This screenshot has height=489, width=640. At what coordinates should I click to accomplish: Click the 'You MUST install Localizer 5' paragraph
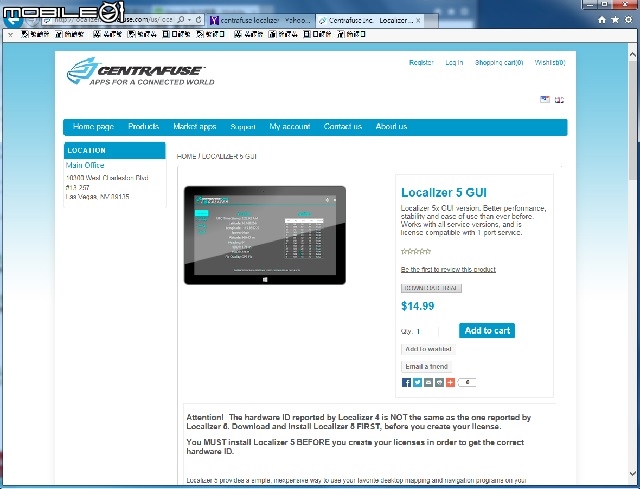pos(355,447)
